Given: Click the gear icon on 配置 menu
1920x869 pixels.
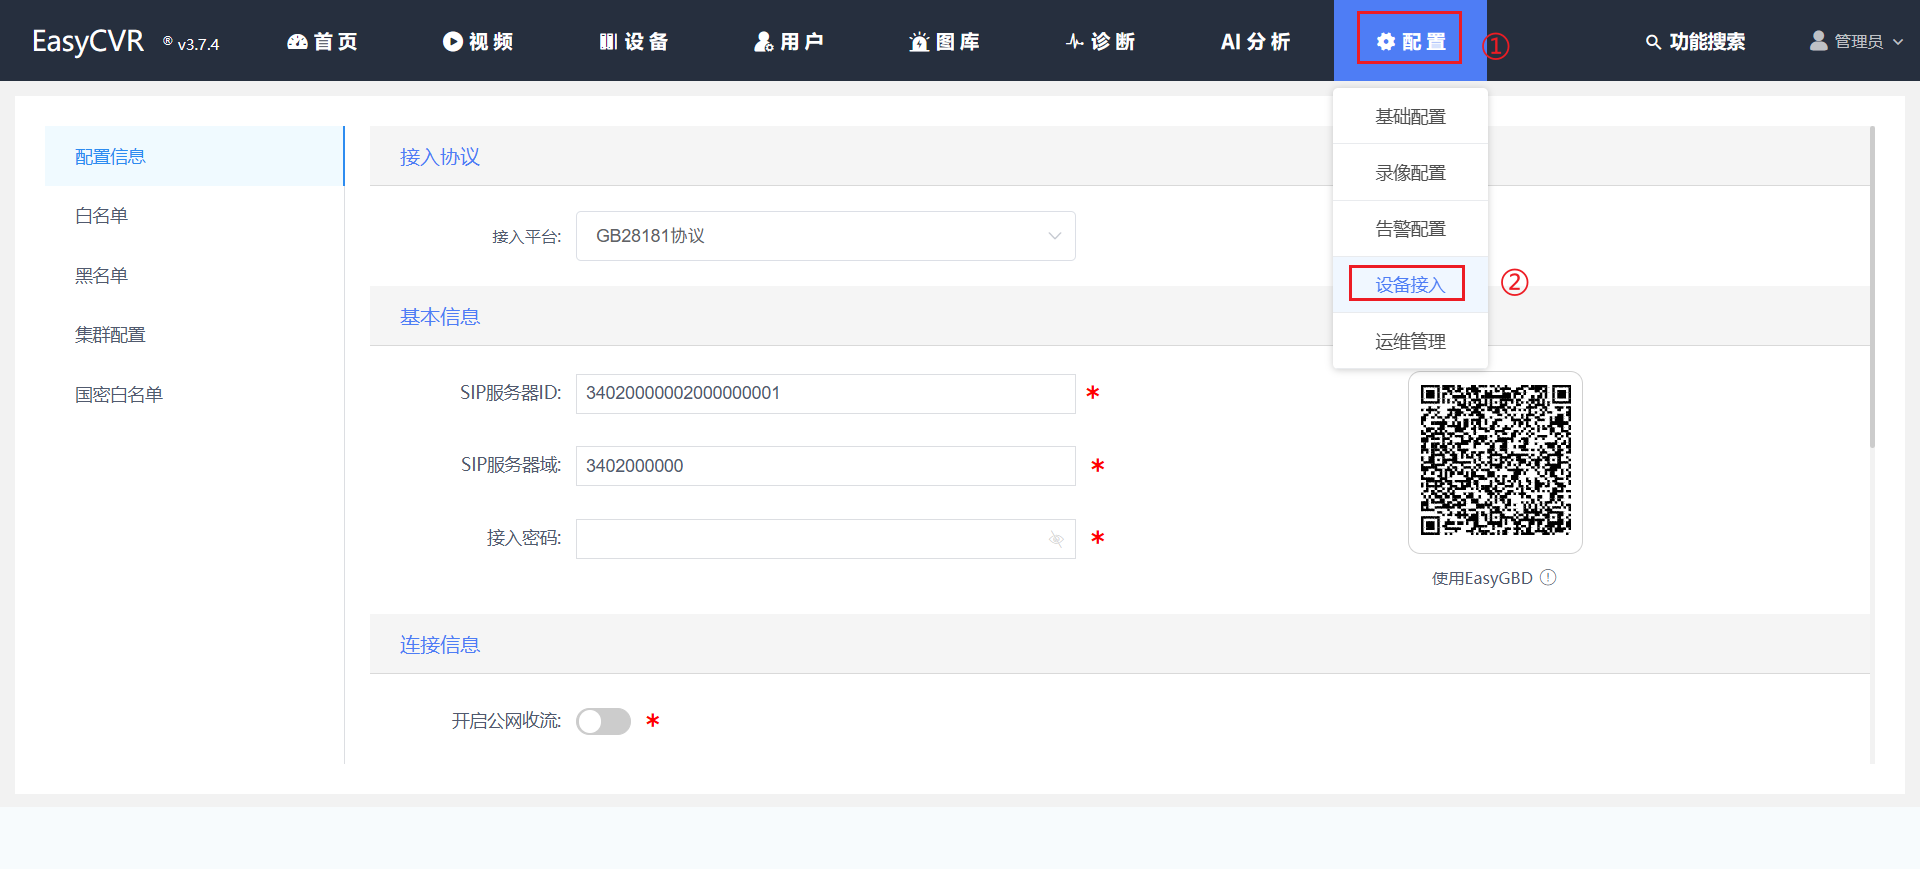Looking at the screenshot, I should pos(1386,42).
